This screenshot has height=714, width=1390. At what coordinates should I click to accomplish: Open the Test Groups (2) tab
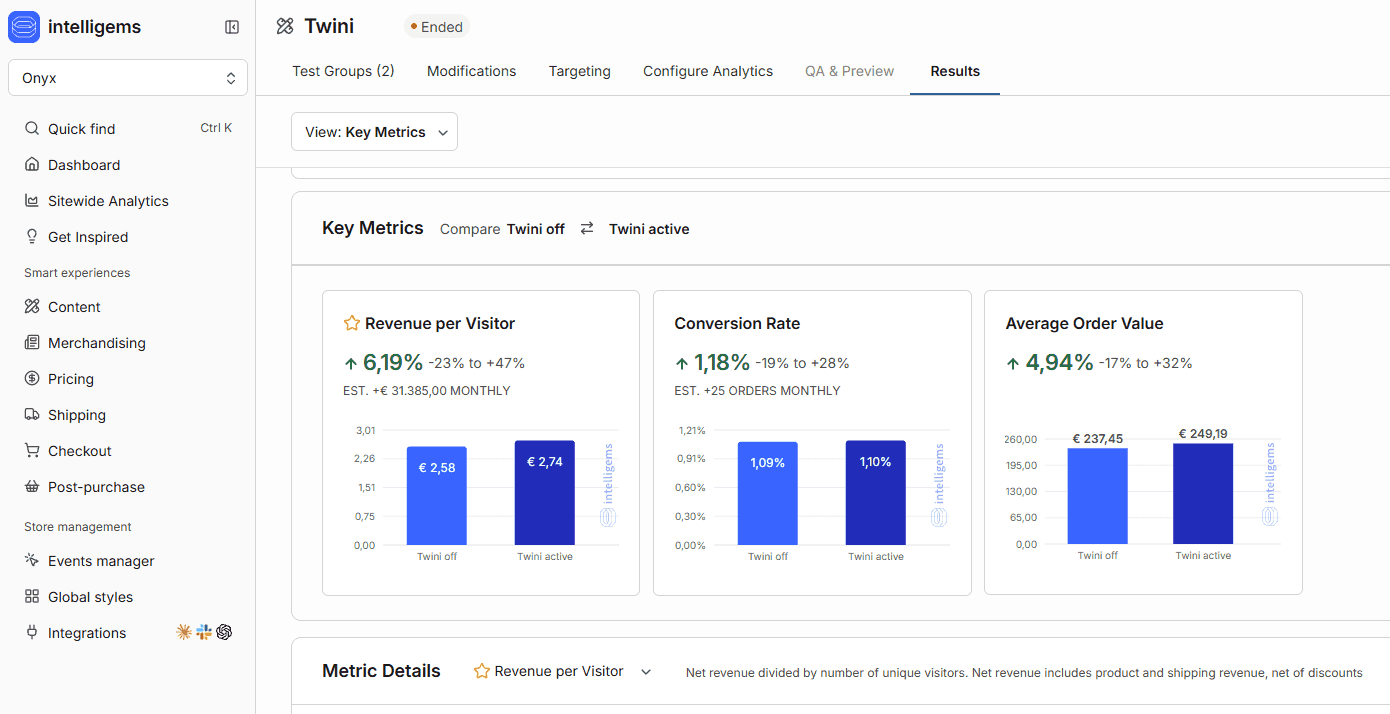coord(343,71)
